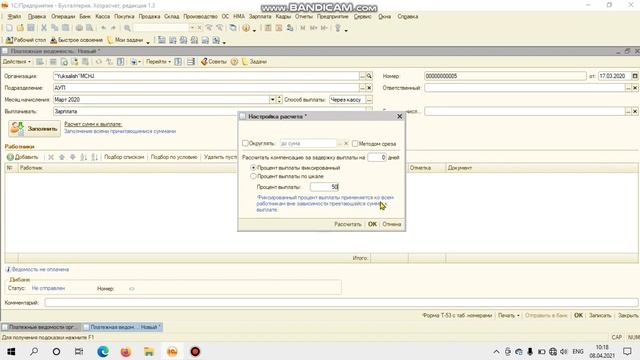Screen dimensions: 640x360
Task: Click the magnifier icon beside Организация field
Action: coord(369,76)
